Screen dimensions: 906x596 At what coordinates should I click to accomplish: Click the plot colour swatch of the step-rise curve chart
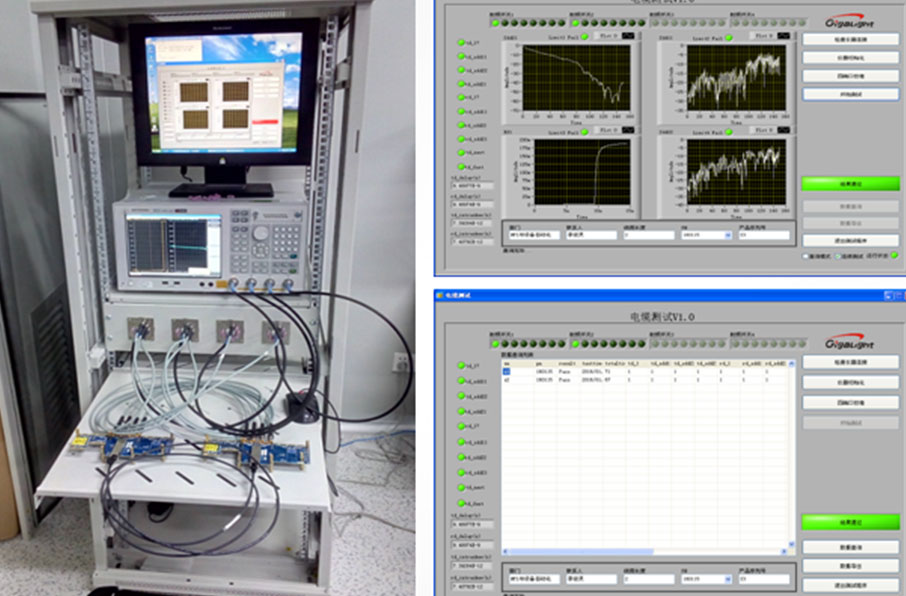click(628, 130)
